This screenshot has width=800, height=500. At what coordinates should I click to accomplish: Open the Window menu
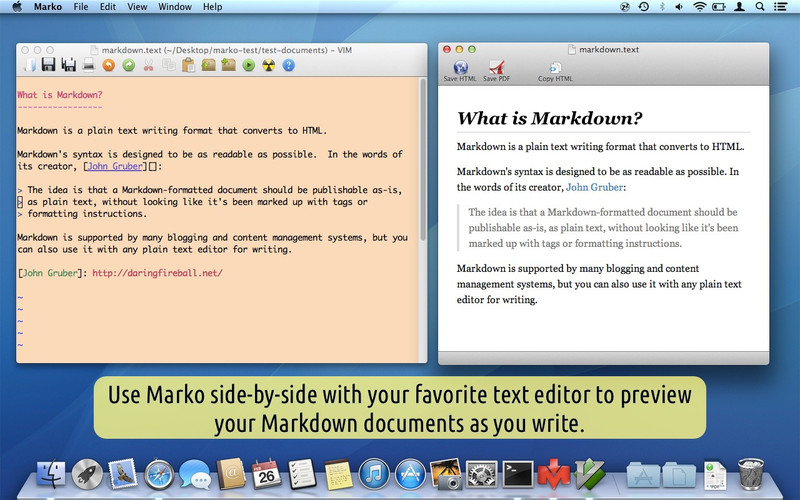coord(175,7)
